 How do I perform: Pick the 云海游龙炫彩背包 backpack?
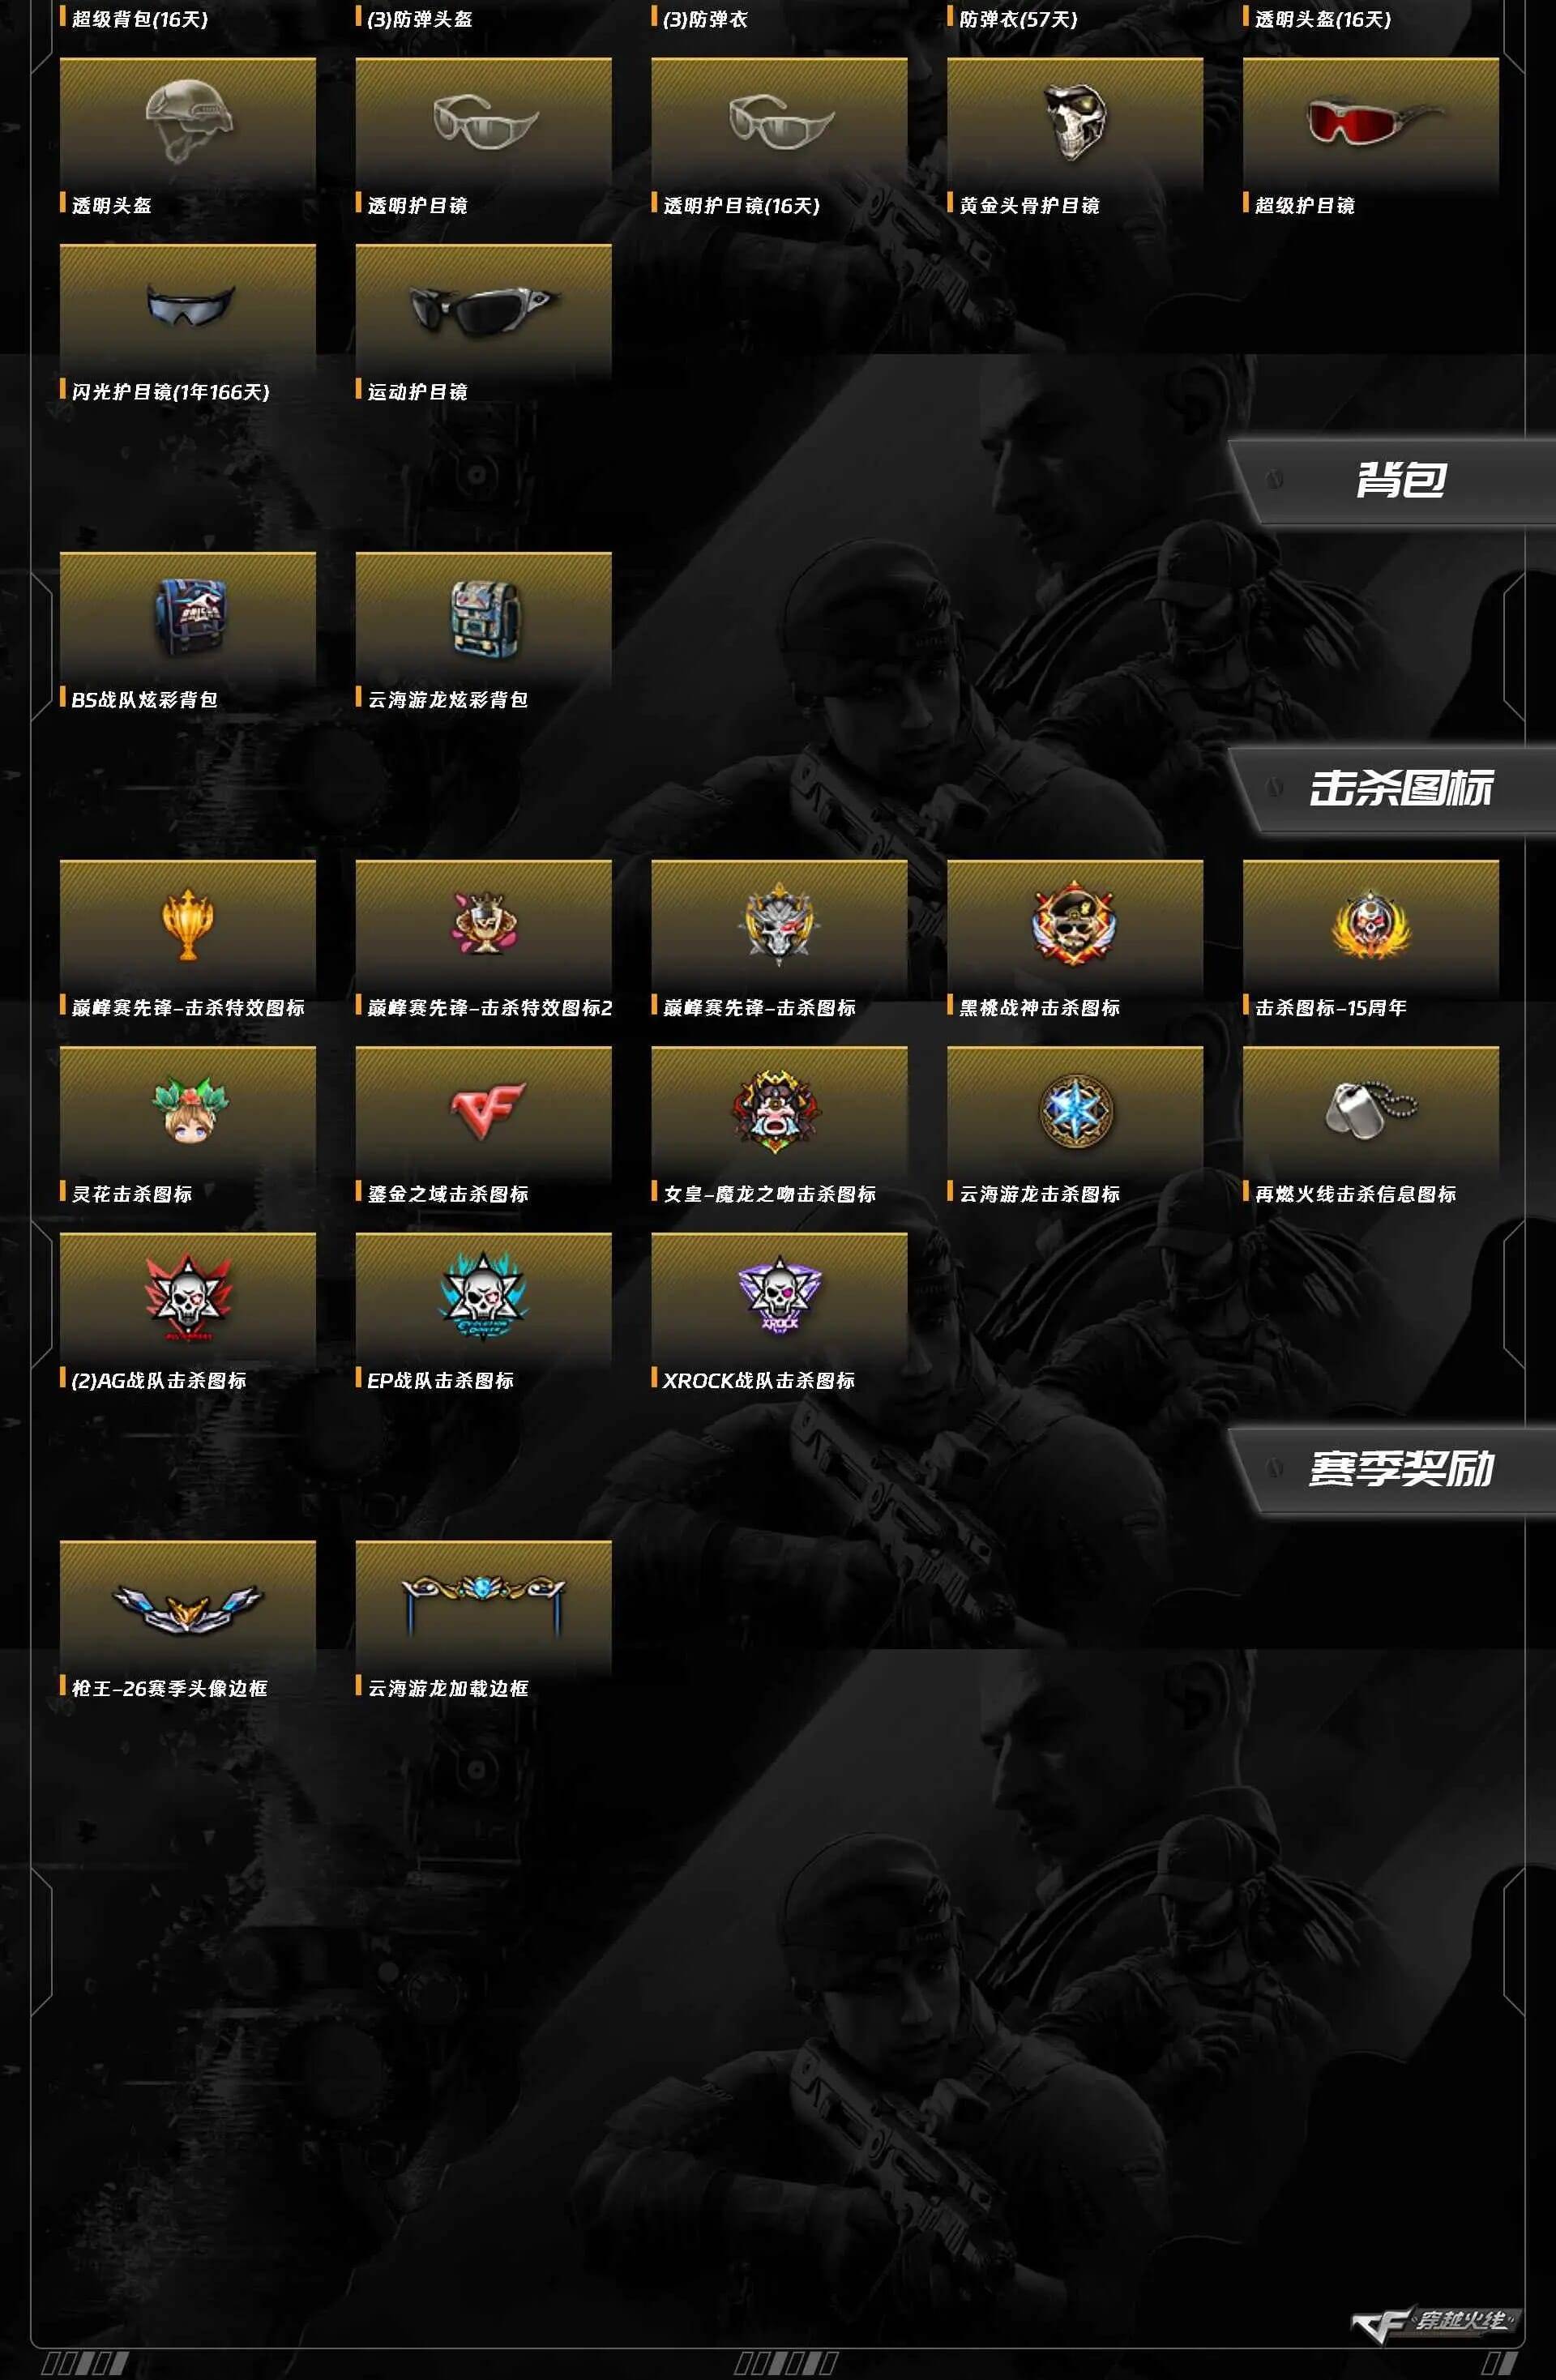(x=483, y=617)
